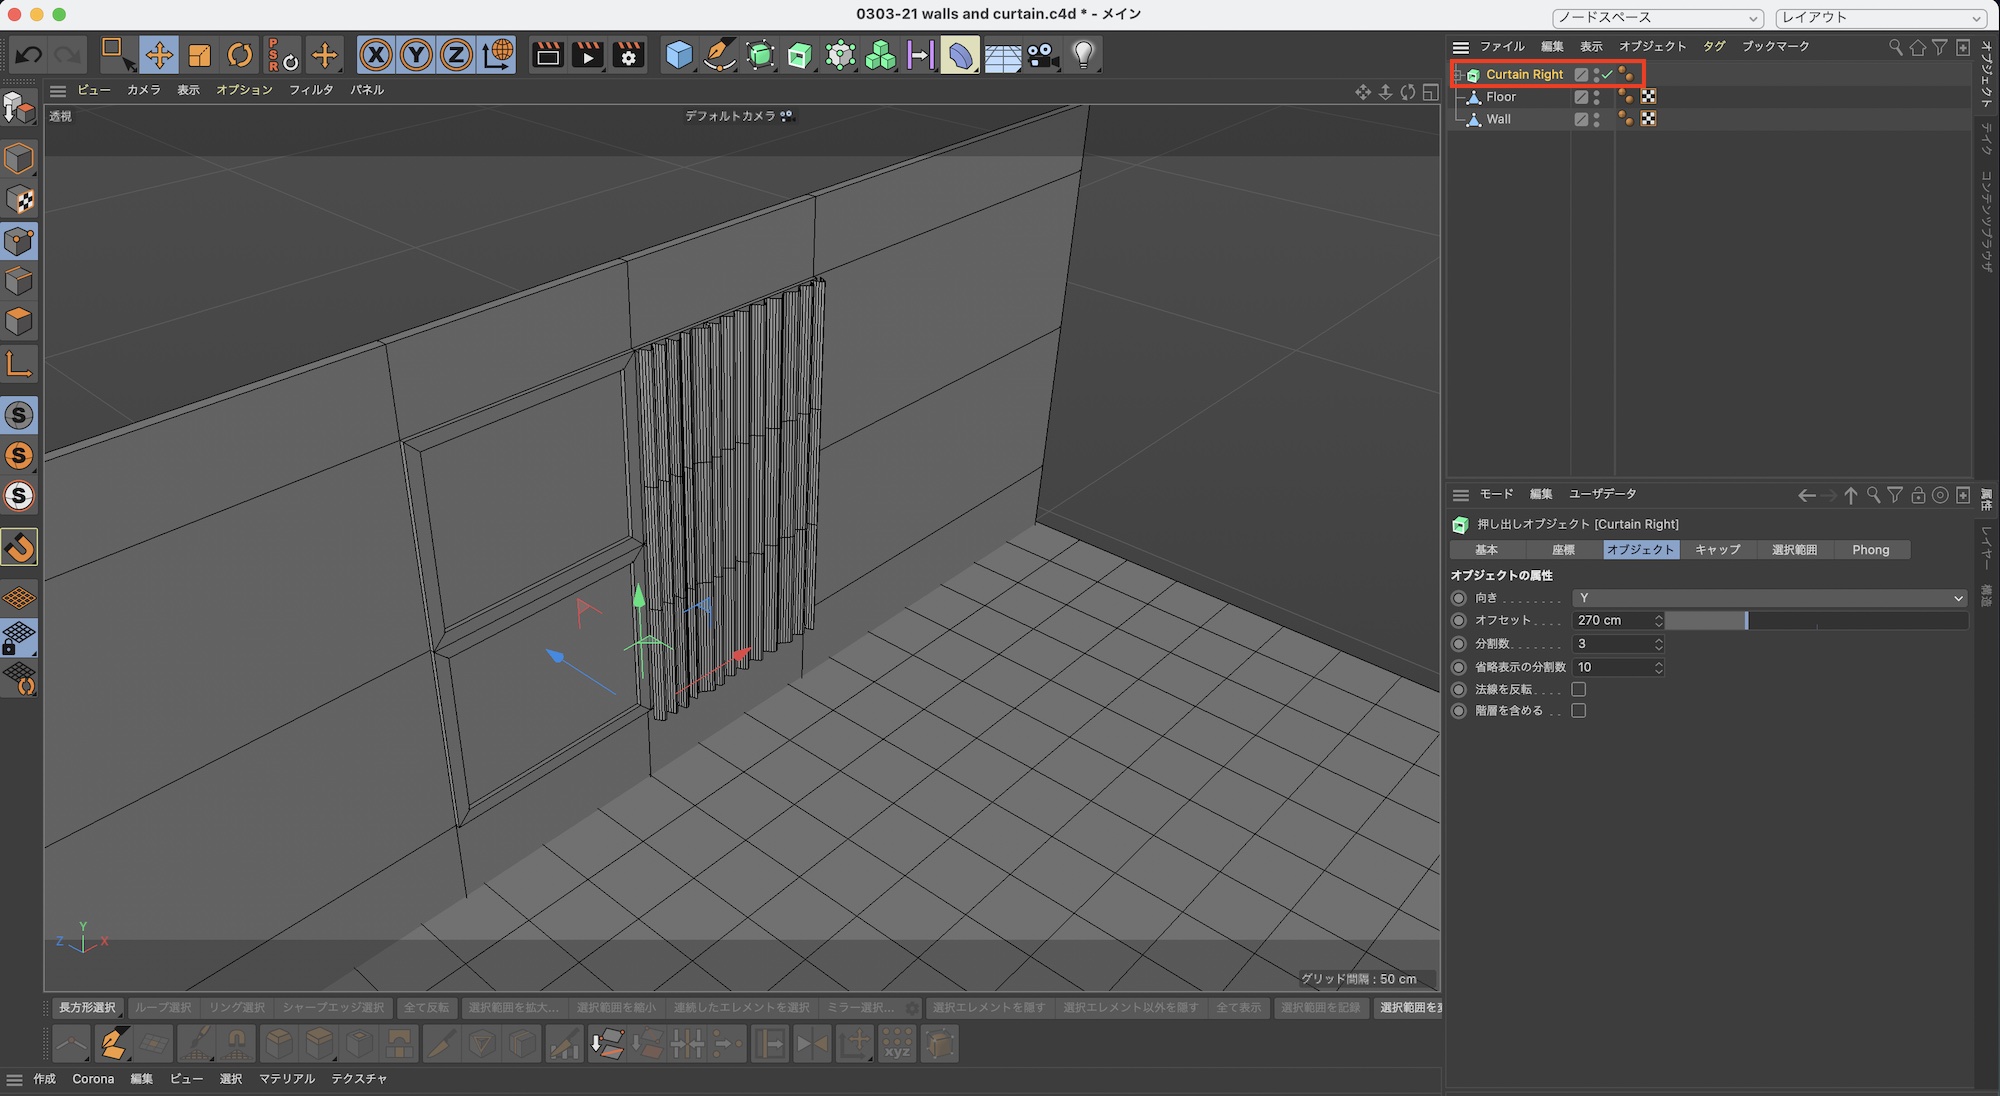Select the Rotate tool
The image size is (2000, 1096).
click(240, 55)
